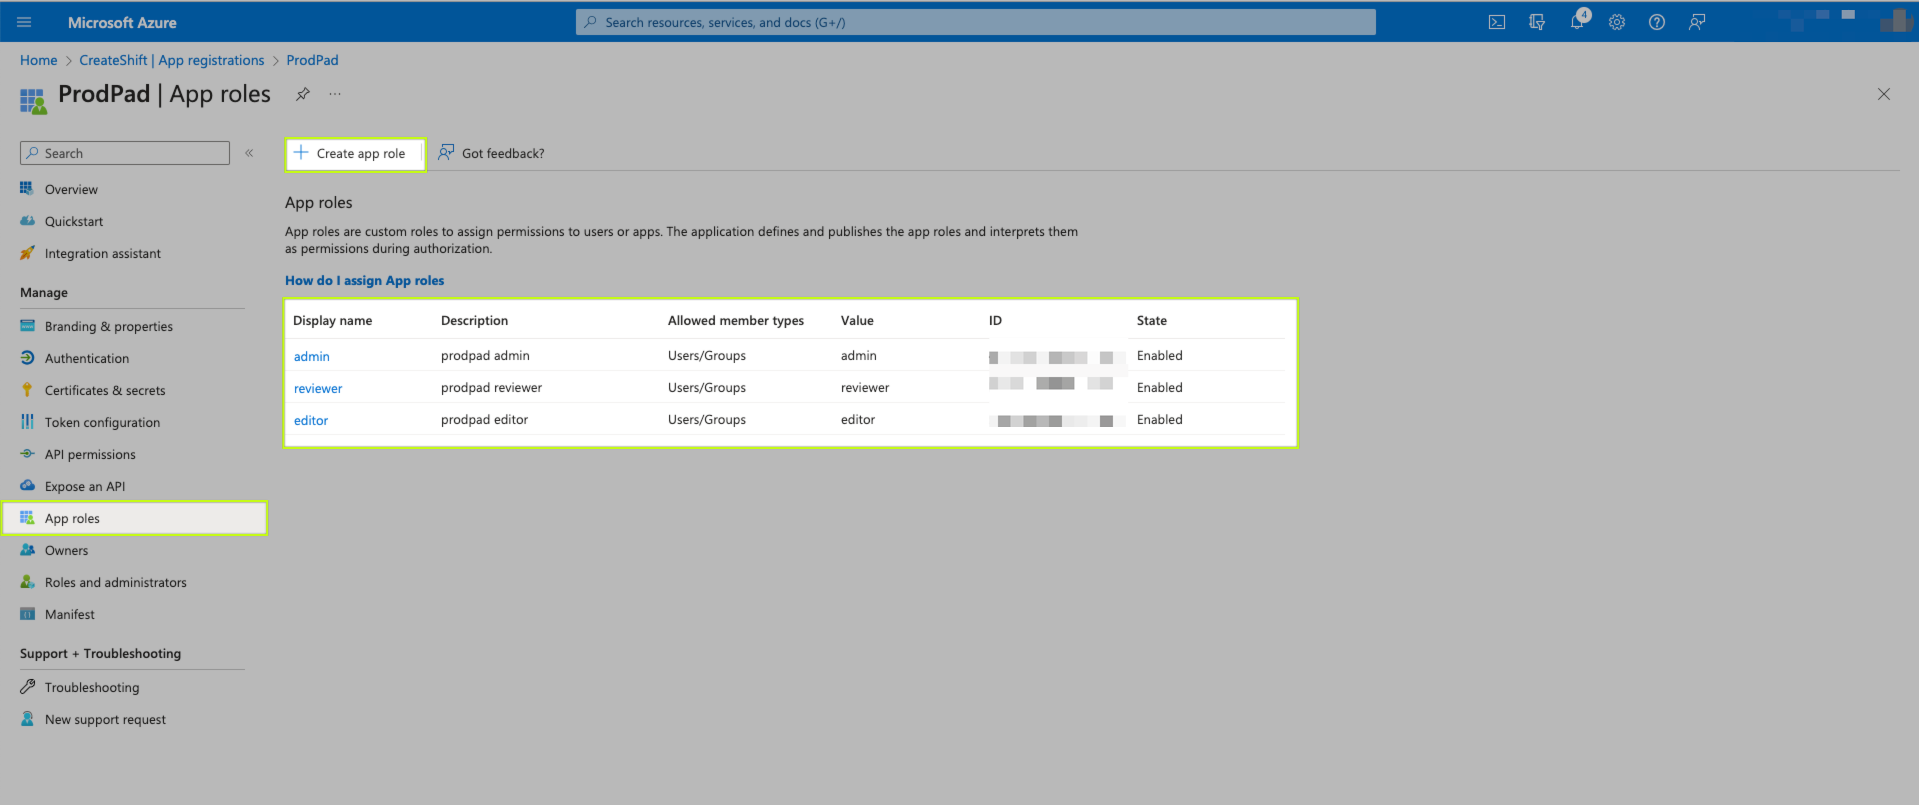Open the Manifest editor
This screenshot has height=805, width=1919.
pyautogui.click(x=70, y=614)
